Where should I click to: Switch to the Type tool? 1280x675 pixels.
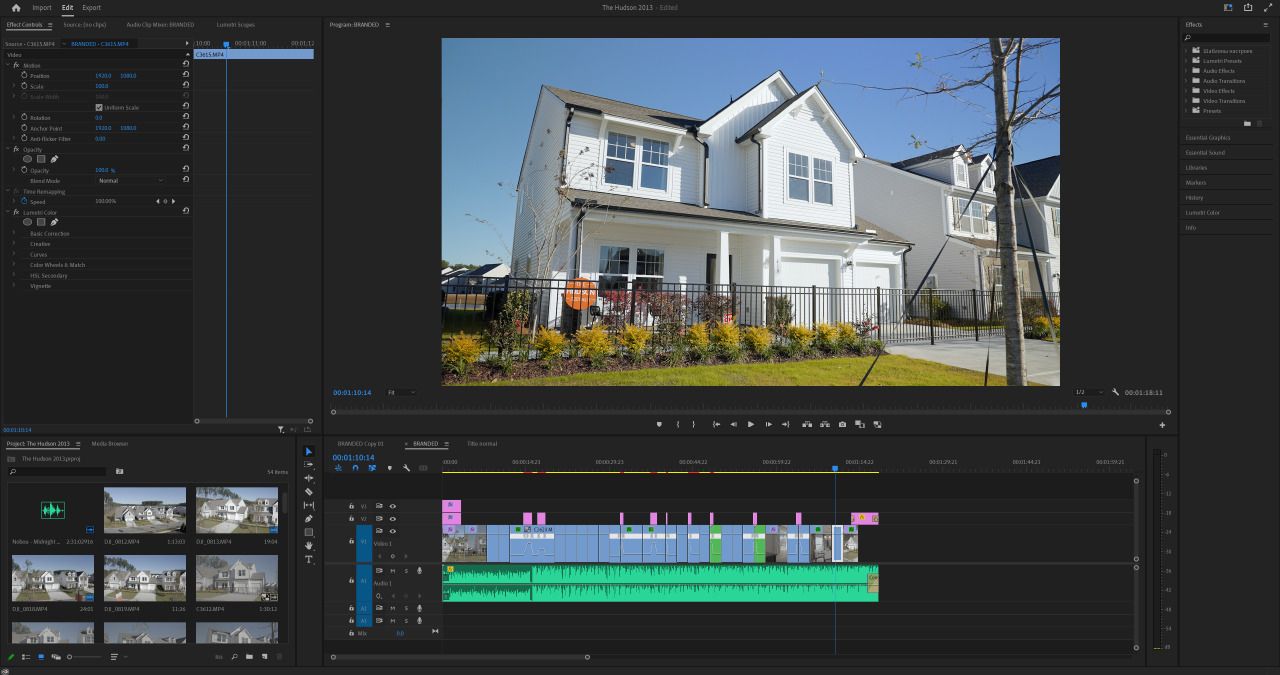pos(309,559)
